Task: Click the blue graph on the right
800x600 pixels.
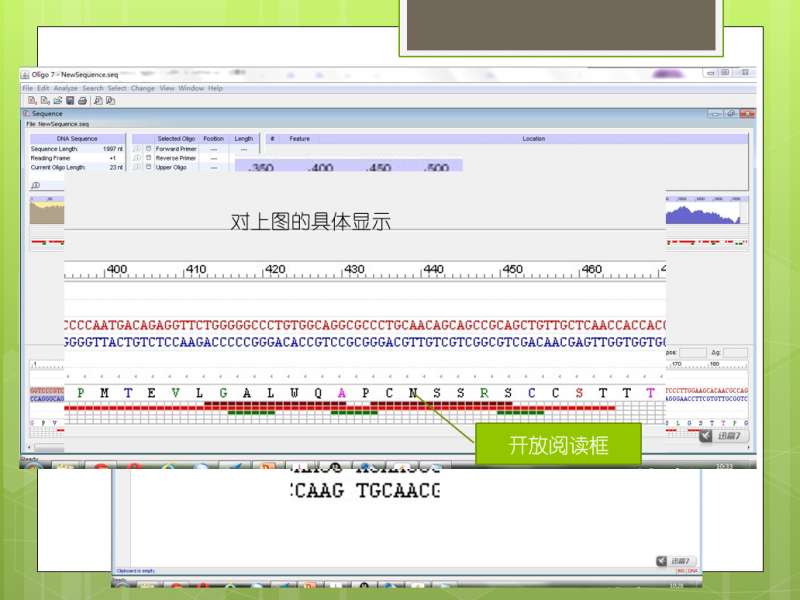Action: [703, 214]
